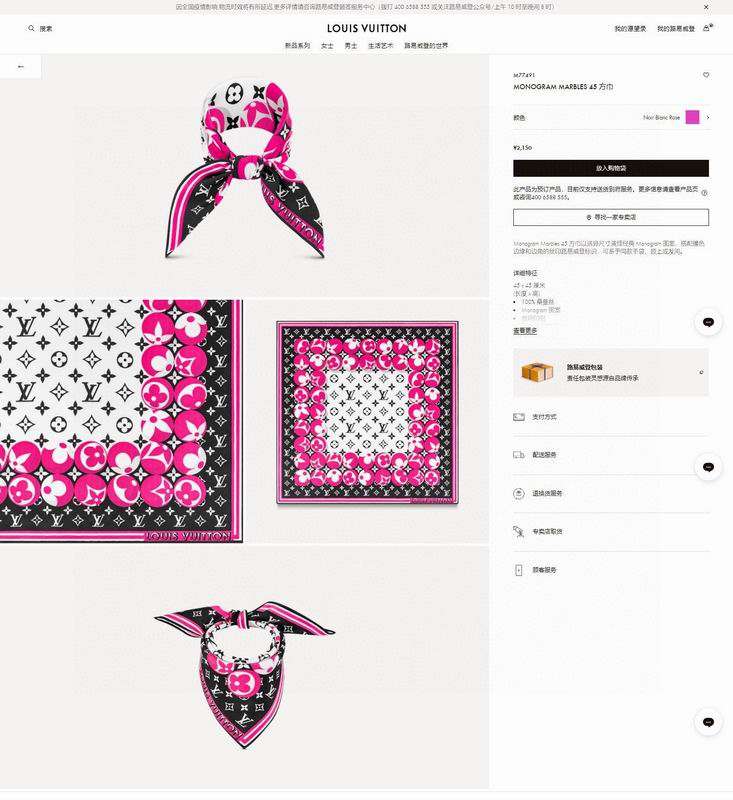Screen dimensions: 733x800
Task: Expand the color options chevron
Action: pyautogui.click(x=707, y=117)
